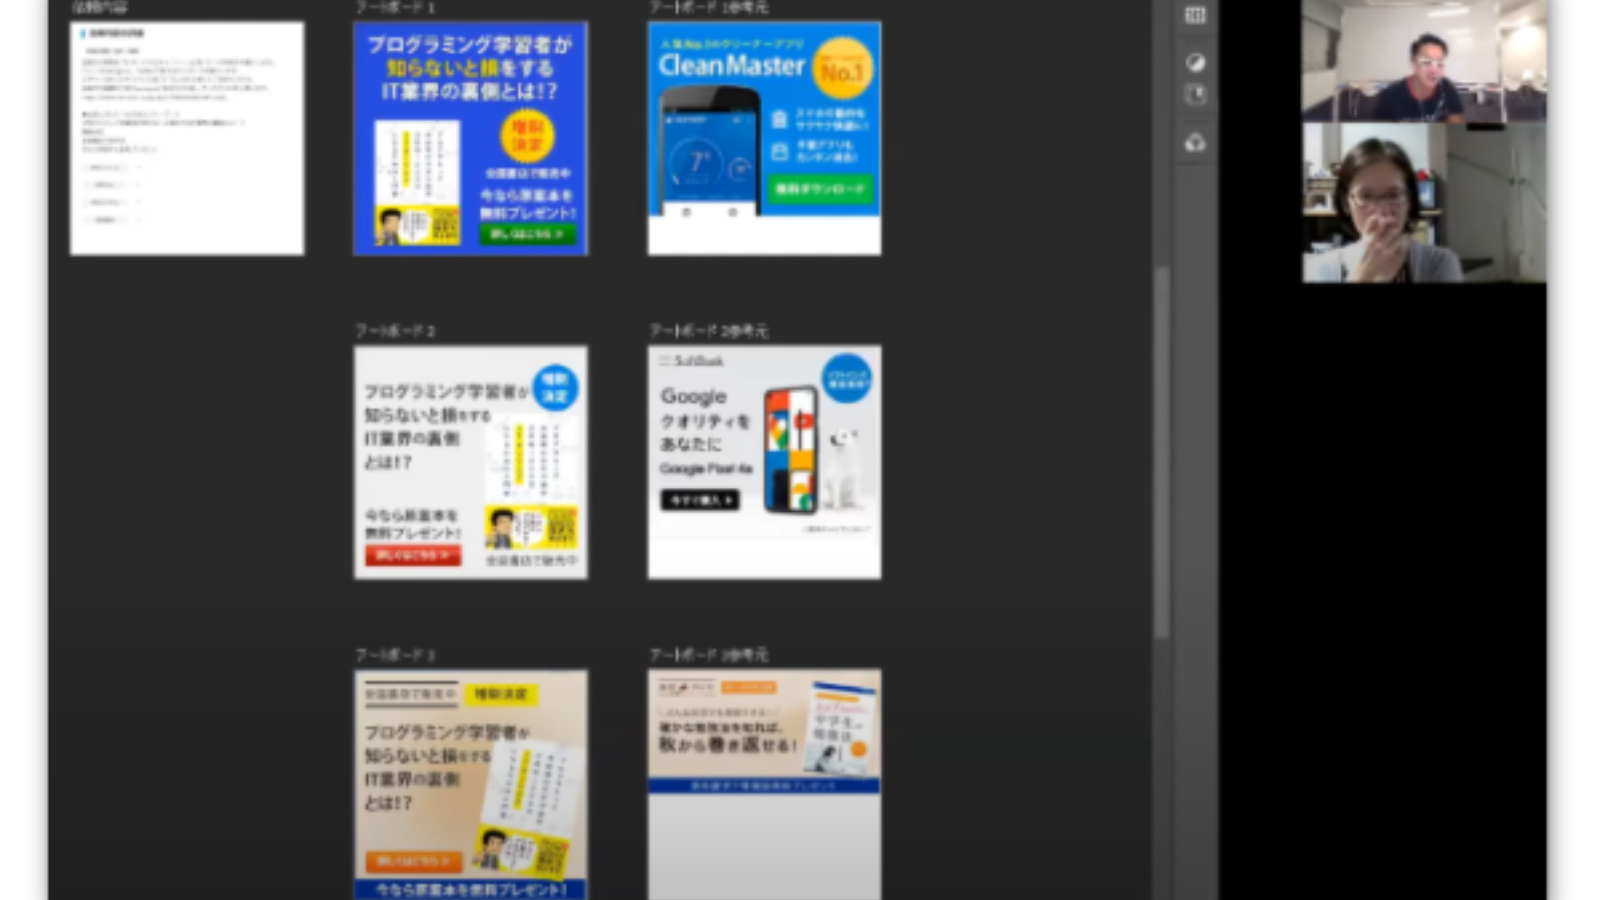The height and width of the screenshot is (900, 1600).
Task: Open the cloud-shaped Libraries panel icon
Action: [1195, 143]
